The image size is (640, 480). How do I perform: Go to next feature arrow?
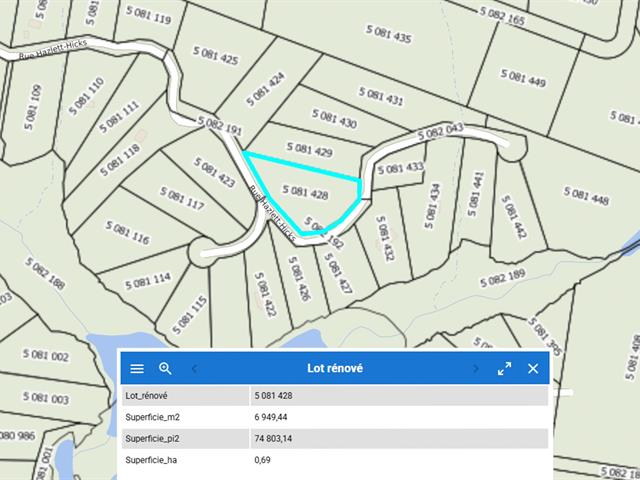click(476, 368)
